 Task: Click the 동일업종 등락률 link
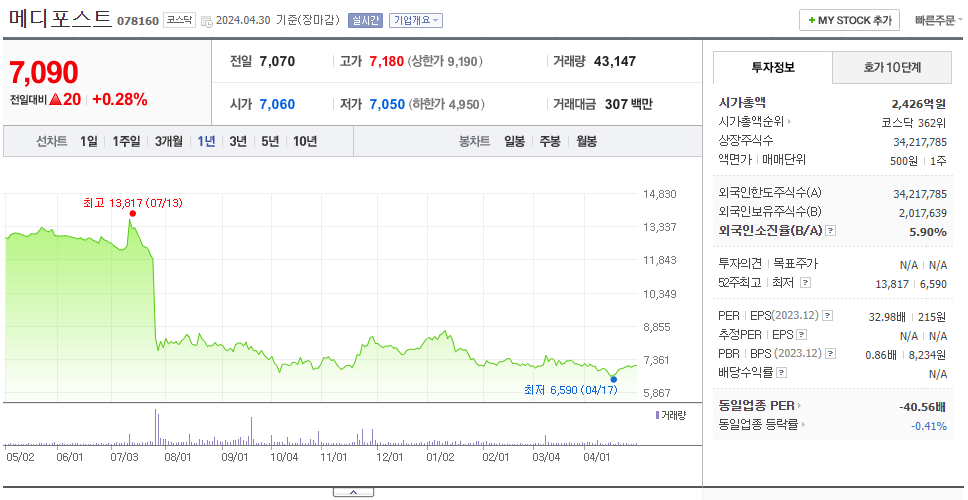759,425
